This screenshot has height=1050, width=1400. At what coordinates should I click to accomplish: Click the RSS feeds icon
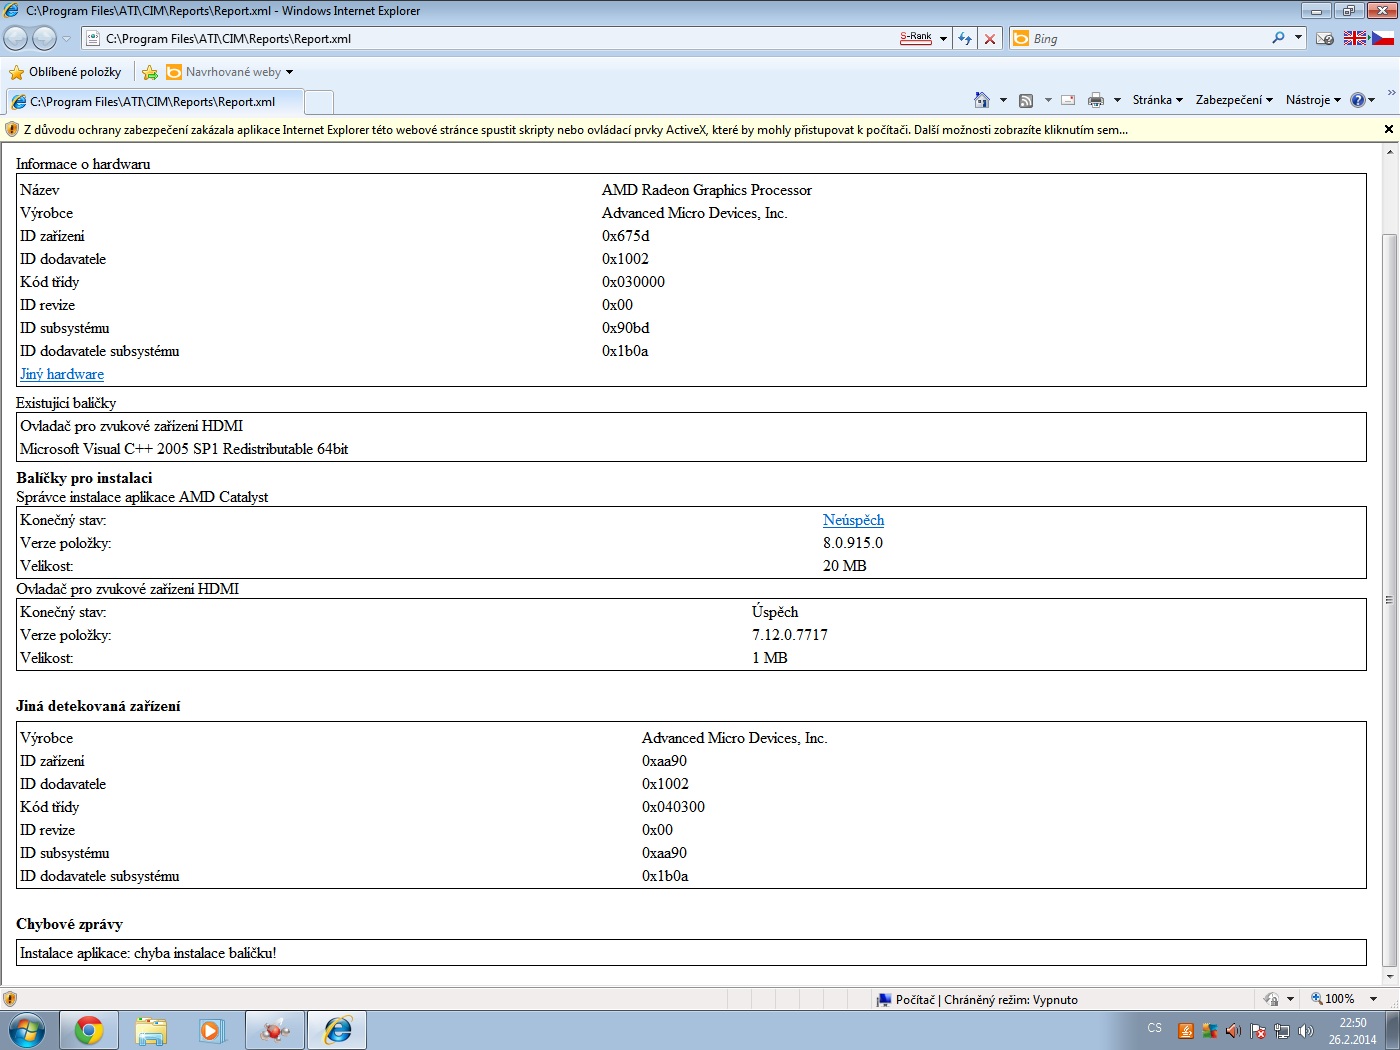[1026, 100]
